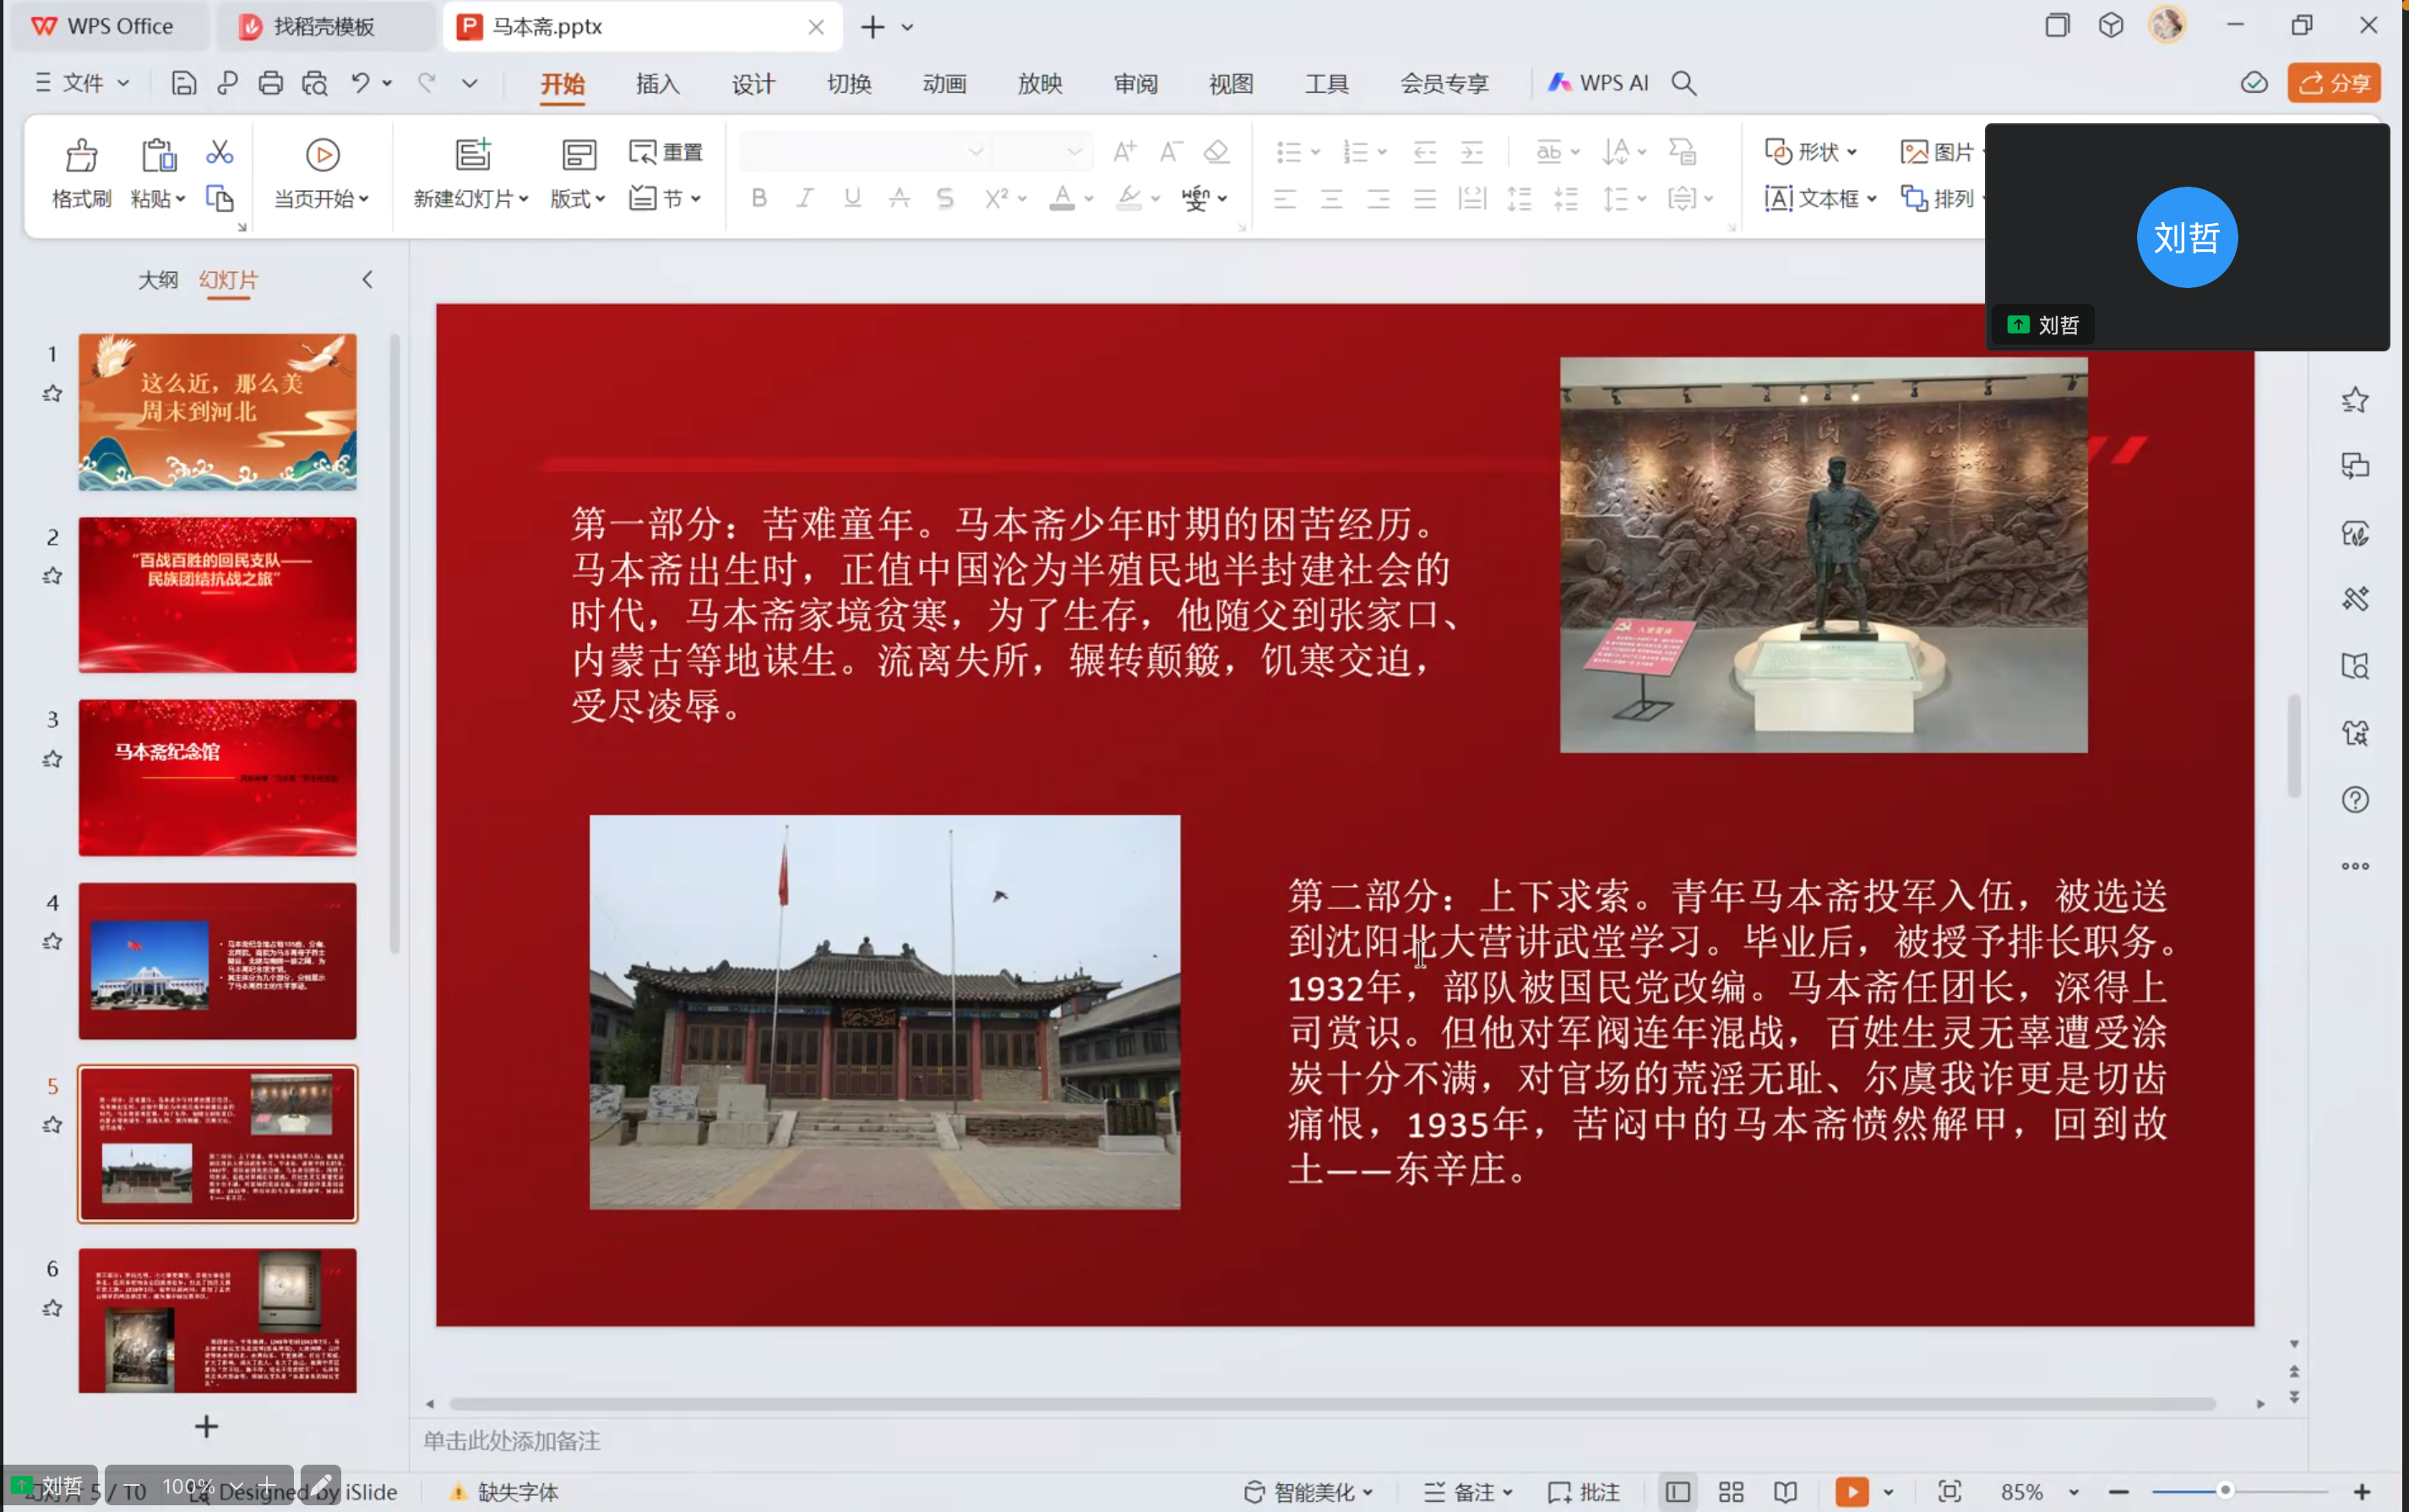This screenshot has height=1512, width=2409.
Task: Click the eraser Clear Formatting icon
Action: (1216, 152)
